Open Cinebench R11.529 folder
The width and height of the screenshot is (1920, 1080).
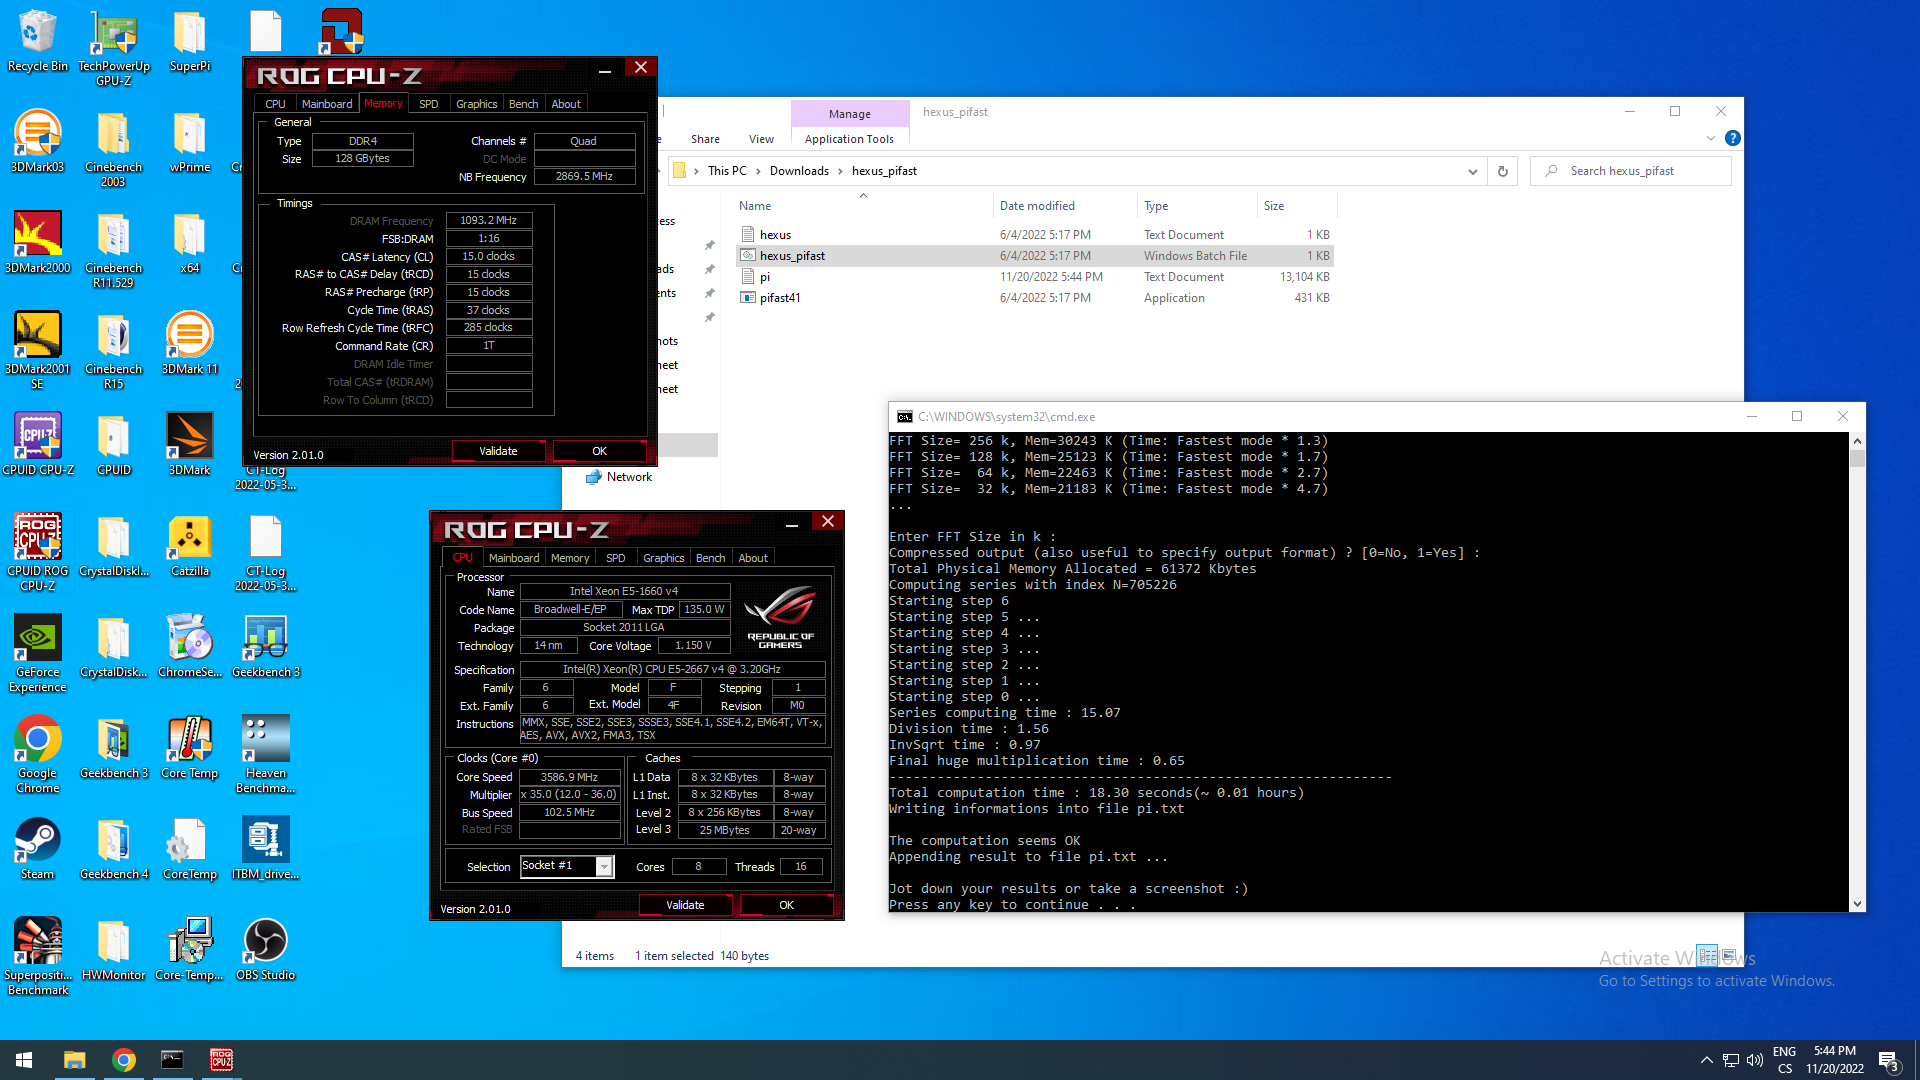[113, 250]
